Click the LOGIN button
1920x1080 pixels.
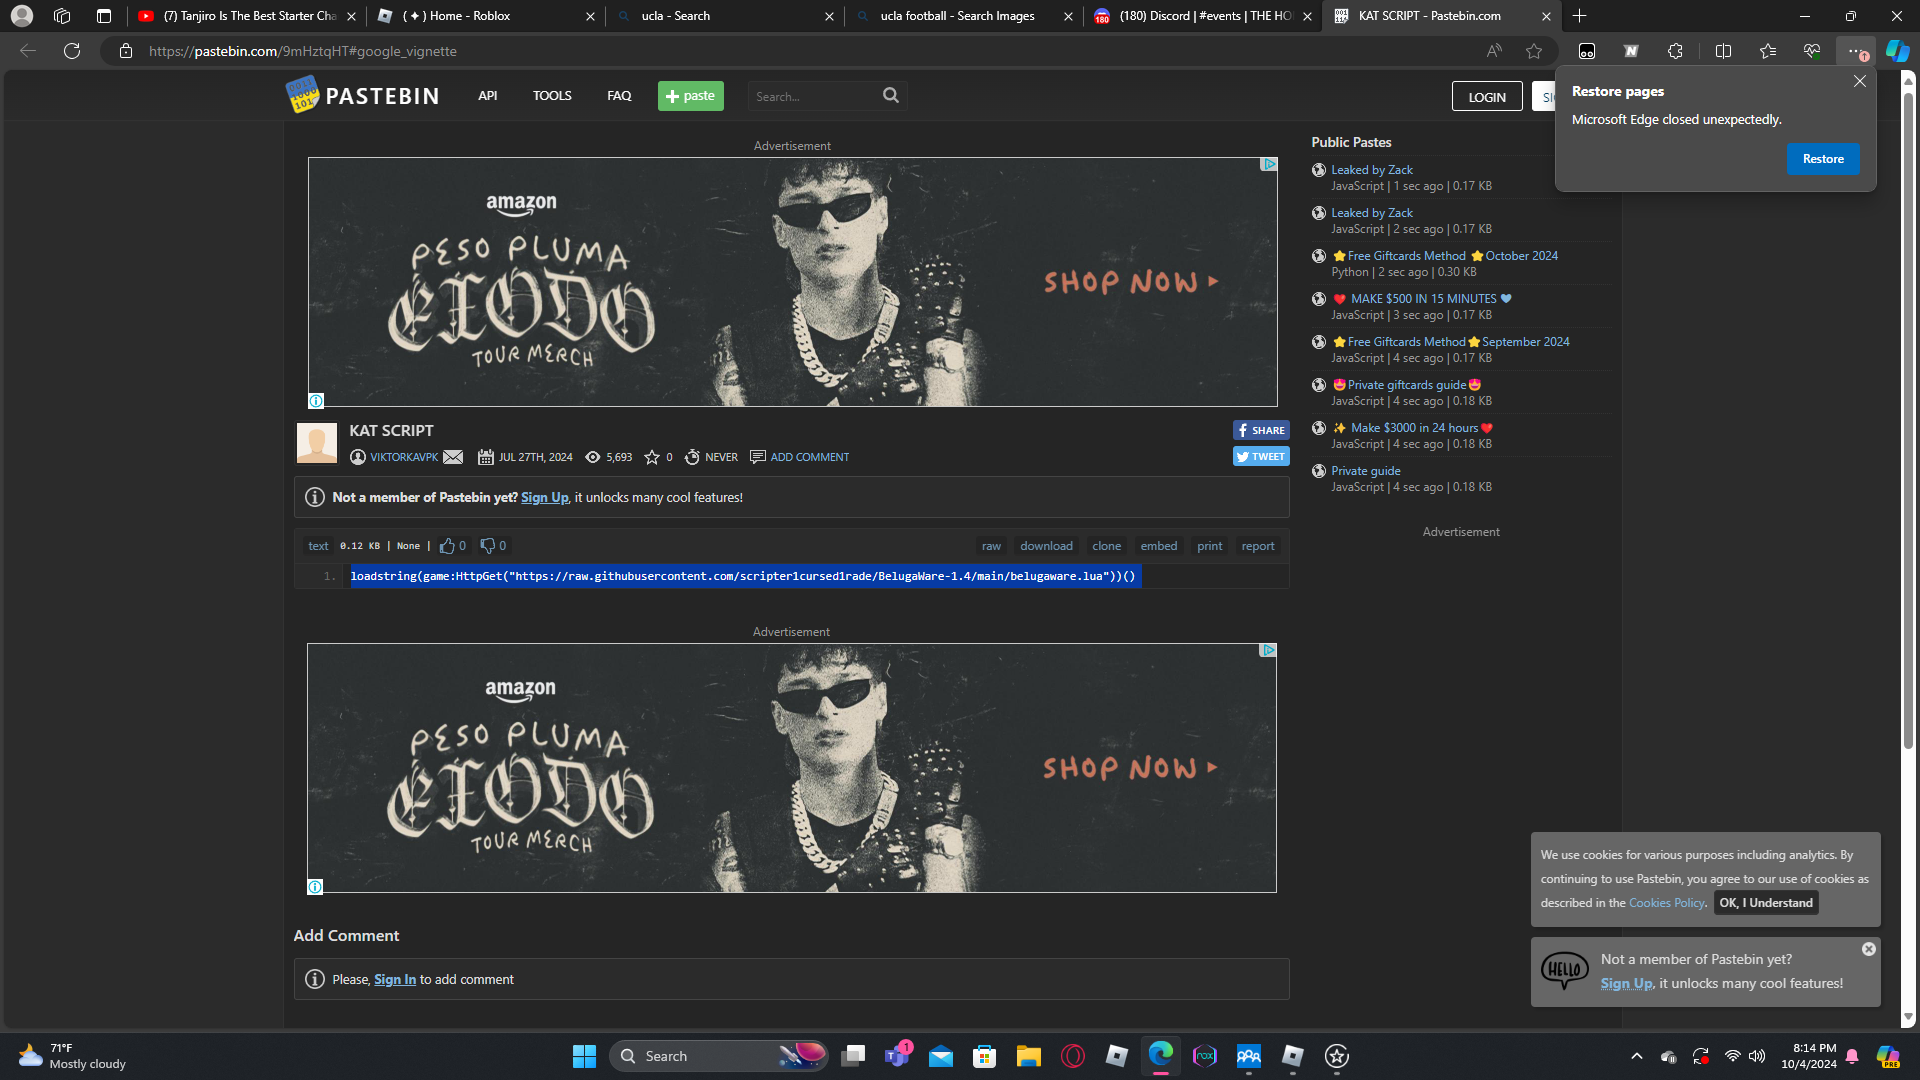[1487, 96]
